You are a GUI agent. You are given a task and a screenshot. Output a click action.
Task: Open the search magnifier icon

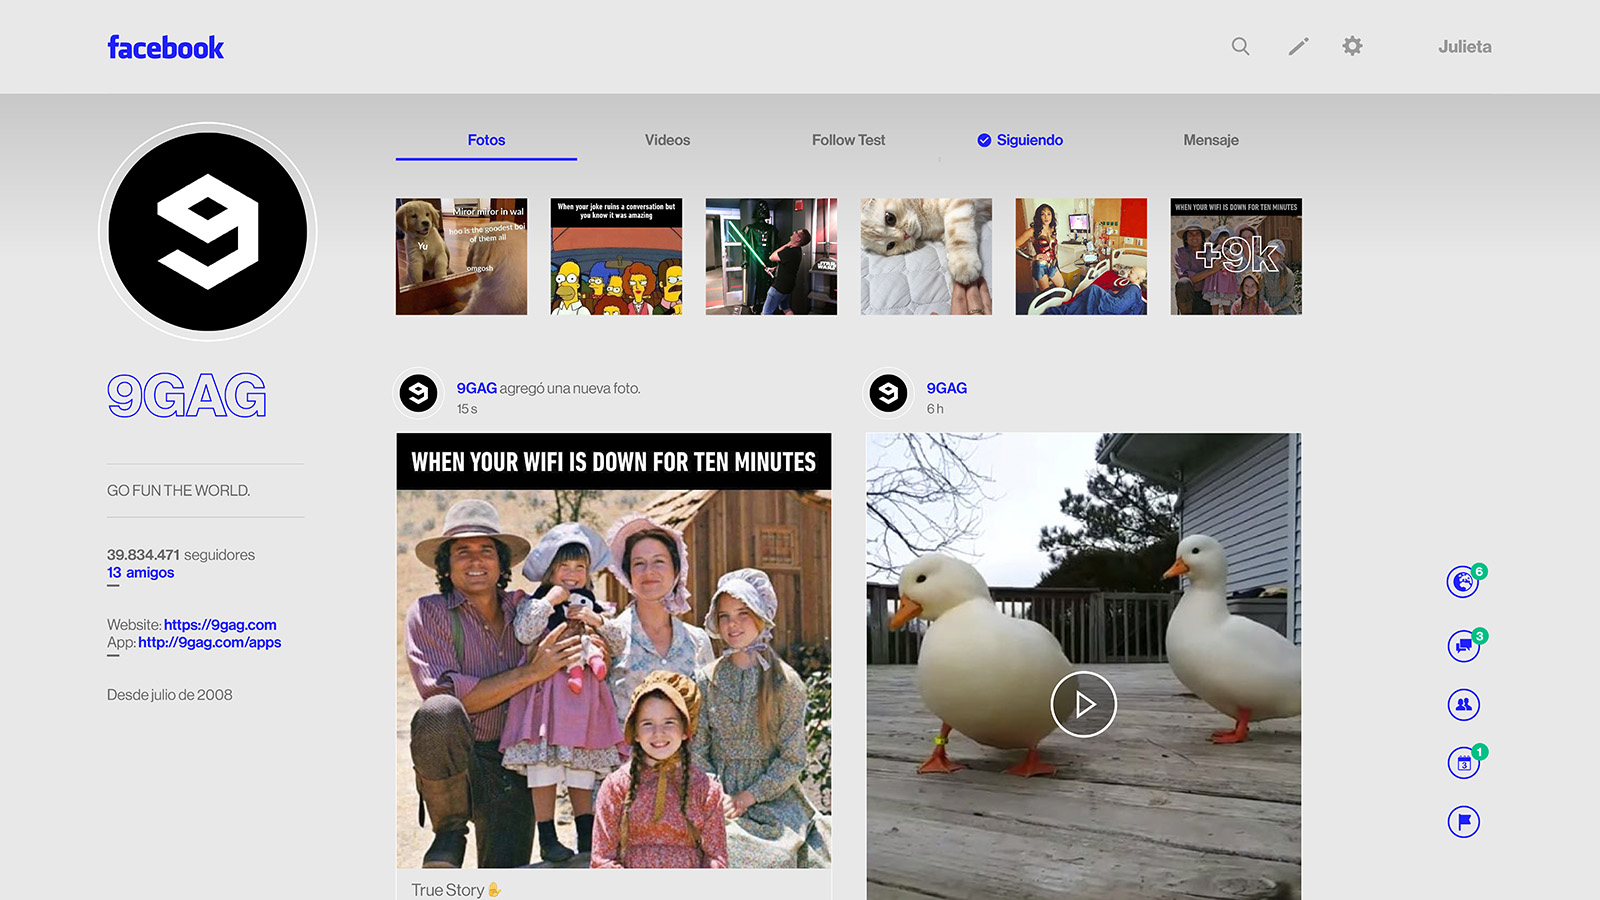1240,46
